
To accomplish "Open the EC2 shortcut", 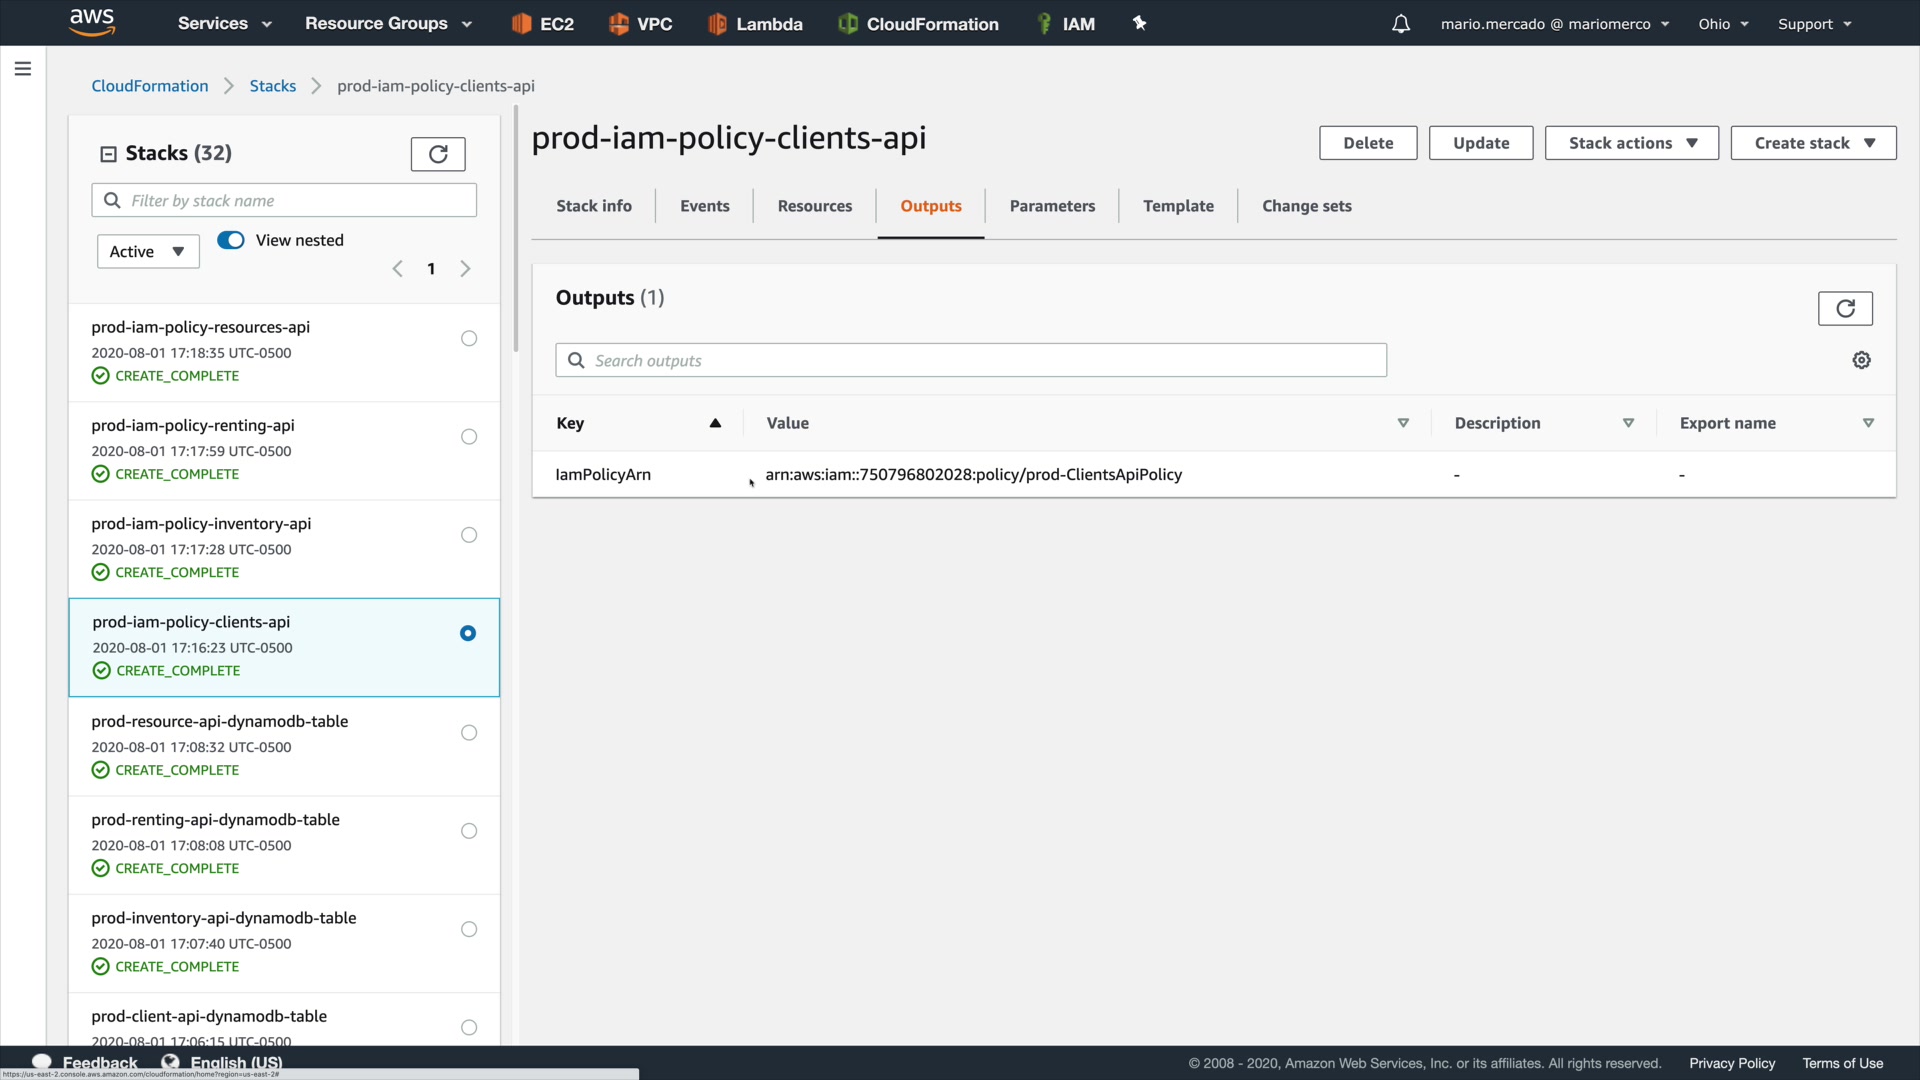I will tap(543, 24).
